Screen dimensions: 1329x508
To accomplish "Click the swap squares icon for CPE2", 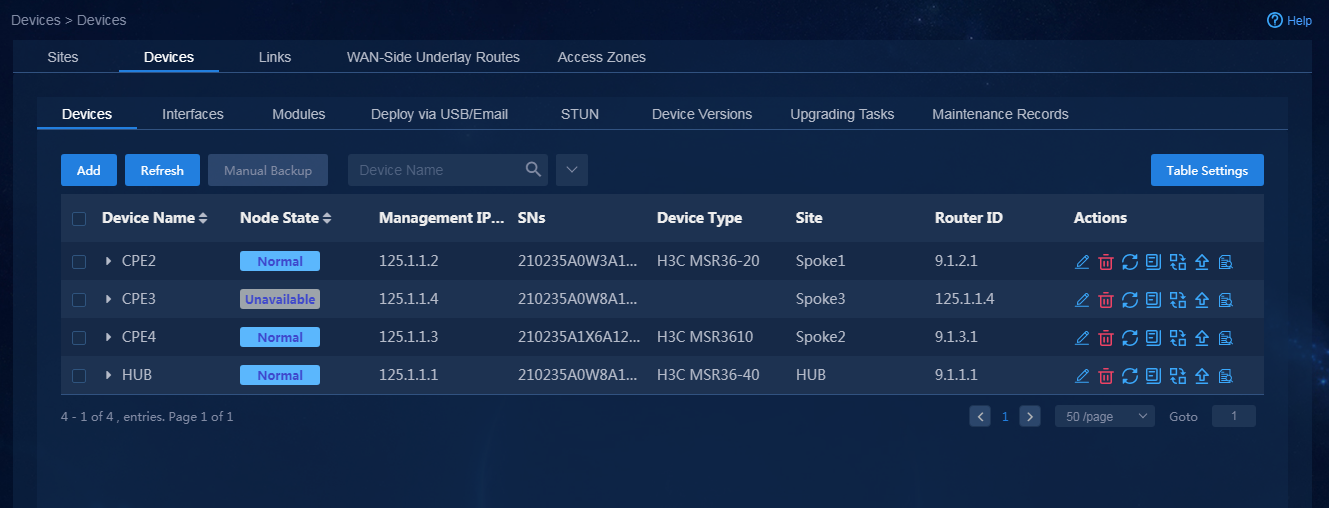I will point(1177,262).
